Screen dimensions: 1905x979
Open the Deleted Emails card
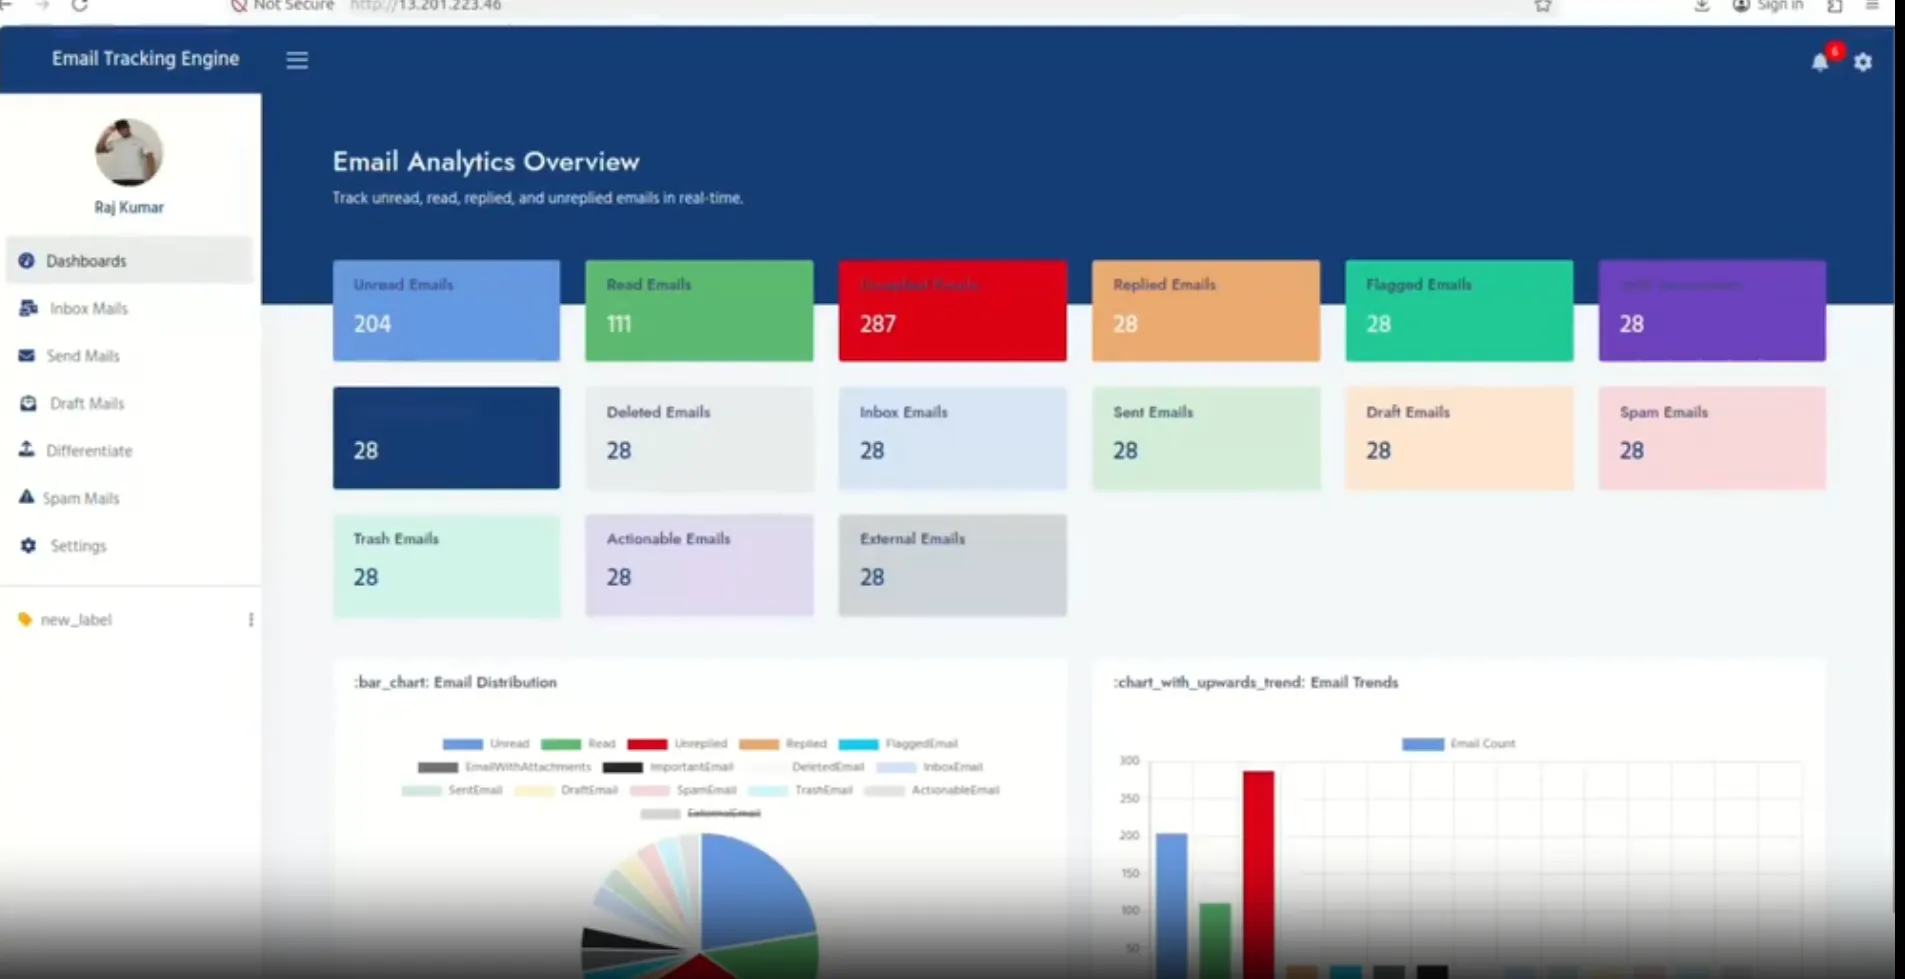[699, 438]
